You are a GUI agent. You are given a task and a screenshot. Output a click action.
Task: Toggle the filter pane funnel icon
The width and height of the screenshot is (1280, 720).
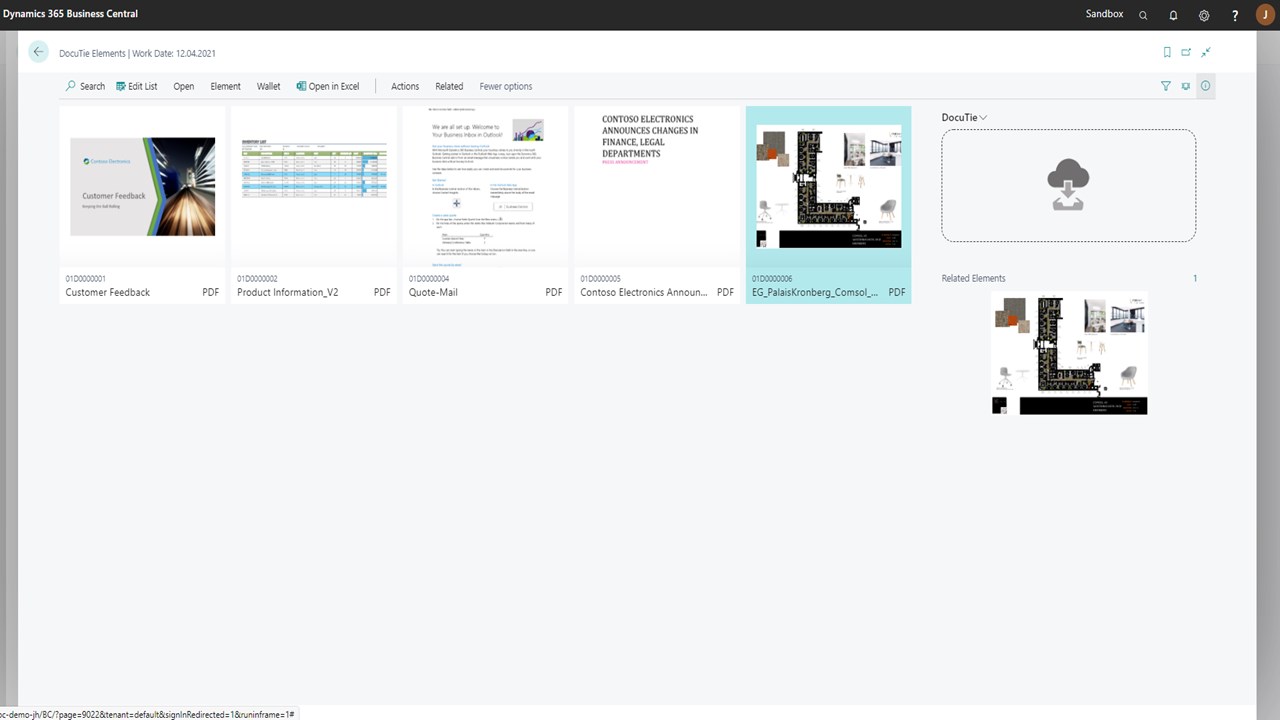(x=1165, y=86)
